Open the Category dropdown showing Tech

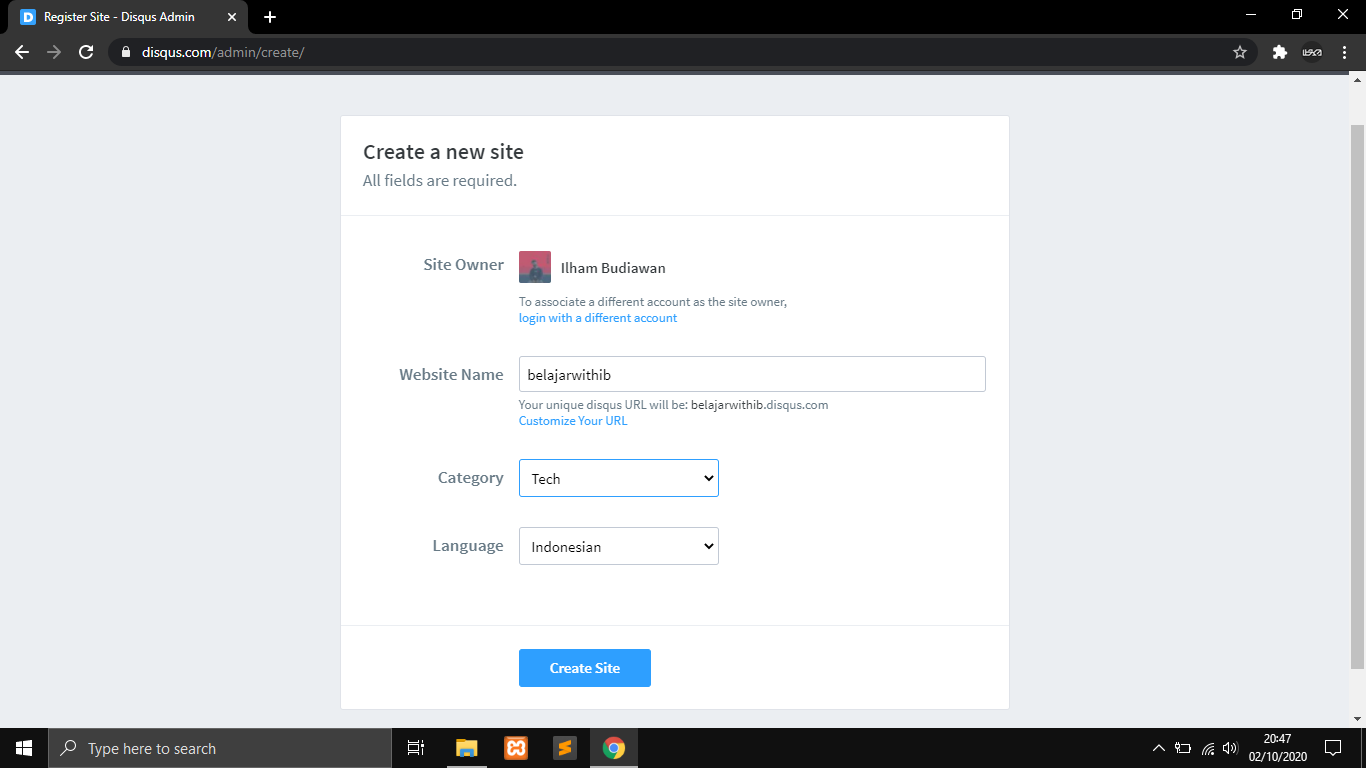tap(619, 478)
